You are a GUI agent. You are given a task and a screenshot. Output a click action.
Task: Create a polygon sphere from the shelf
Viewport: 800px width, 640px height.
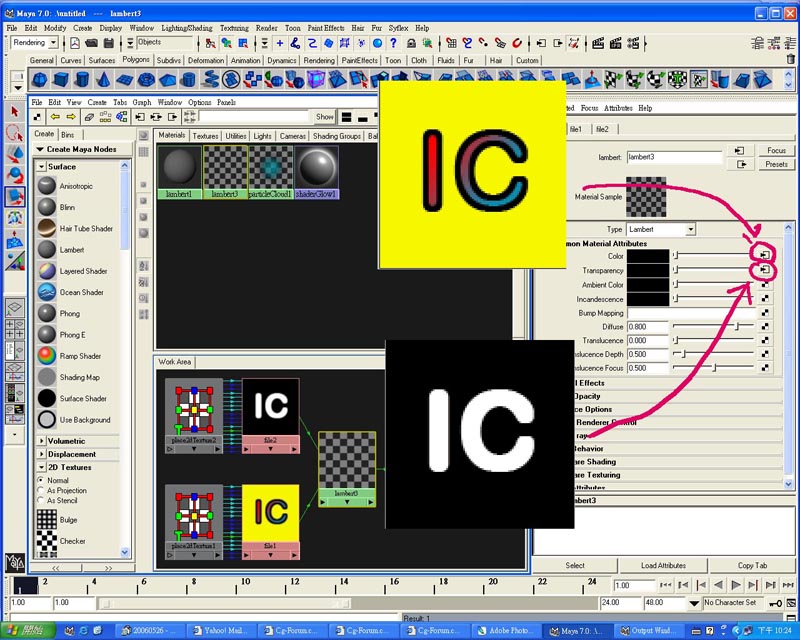point(40,80)
